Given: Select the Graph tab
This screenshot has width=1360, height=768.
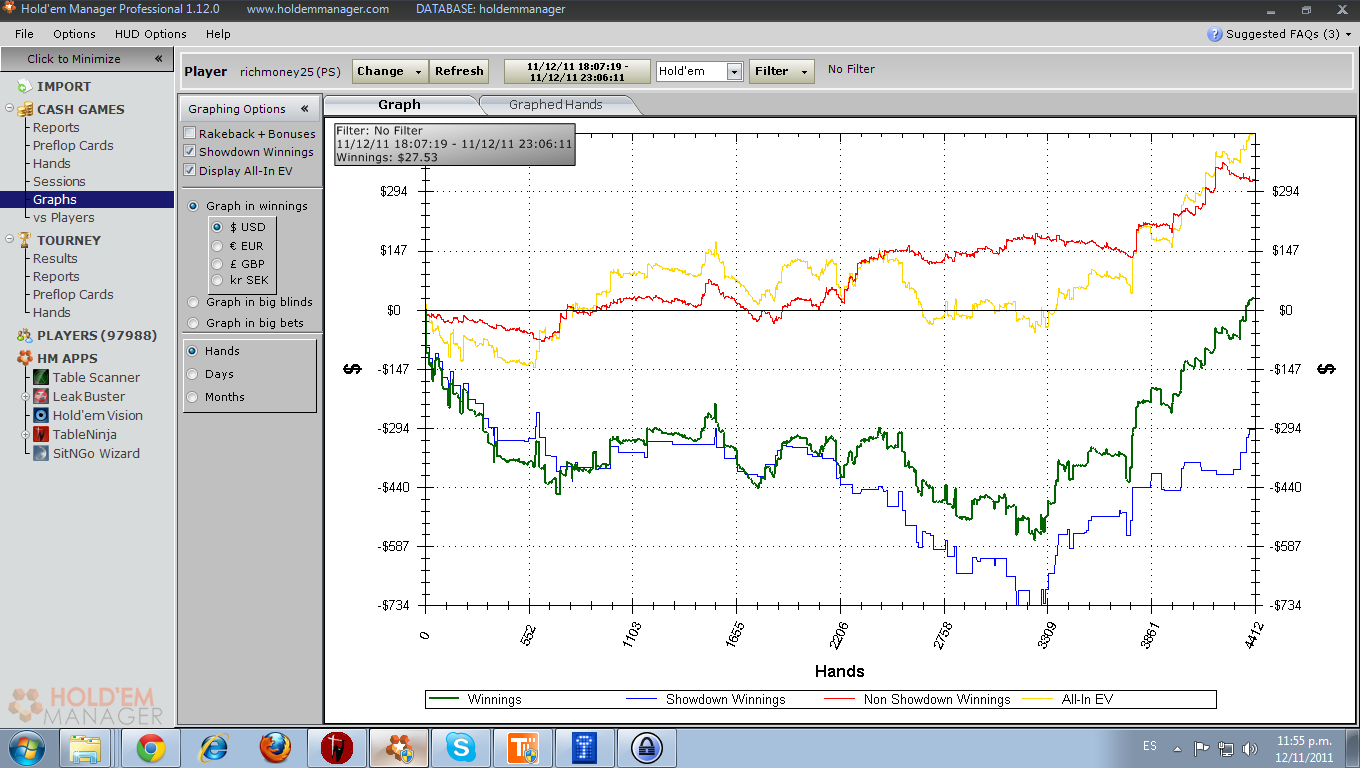Looking at the screenshot, I should pyautogui.click(x=400, y=104).
